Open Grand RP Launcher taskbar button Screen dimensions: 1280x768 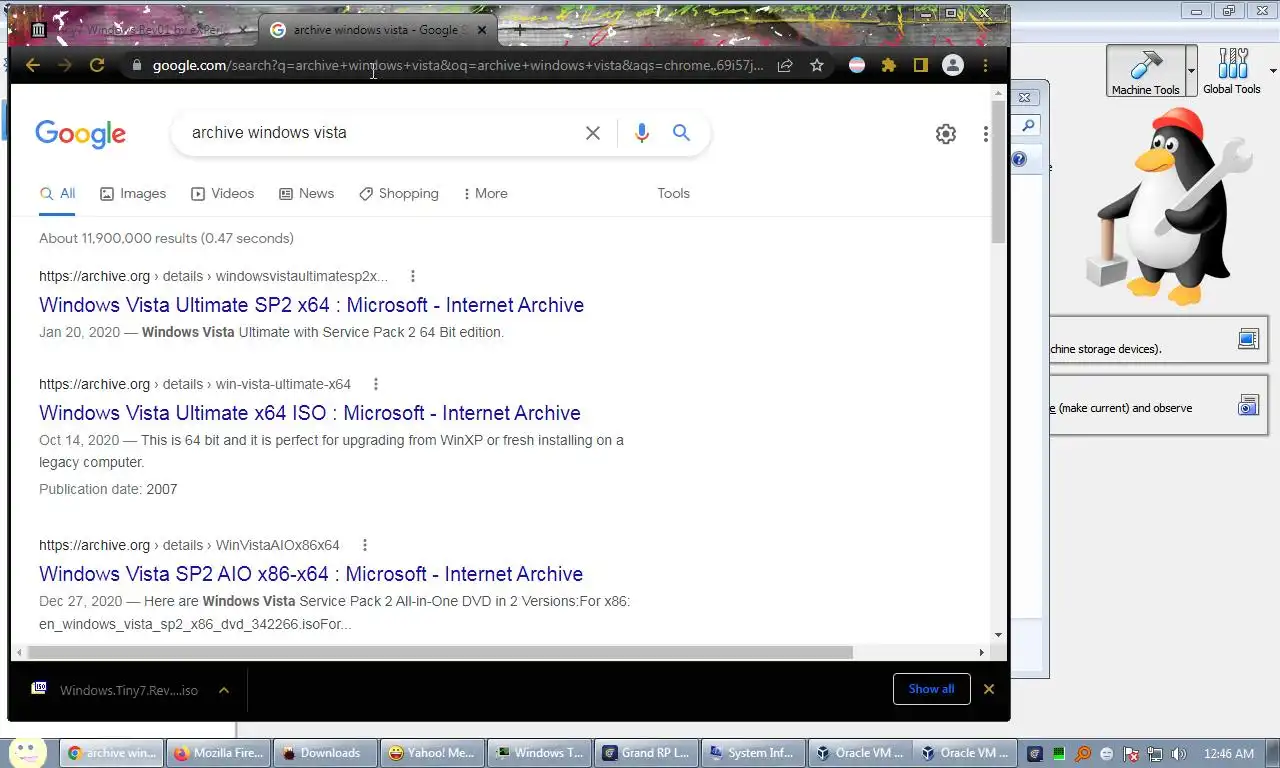(645, 753)
